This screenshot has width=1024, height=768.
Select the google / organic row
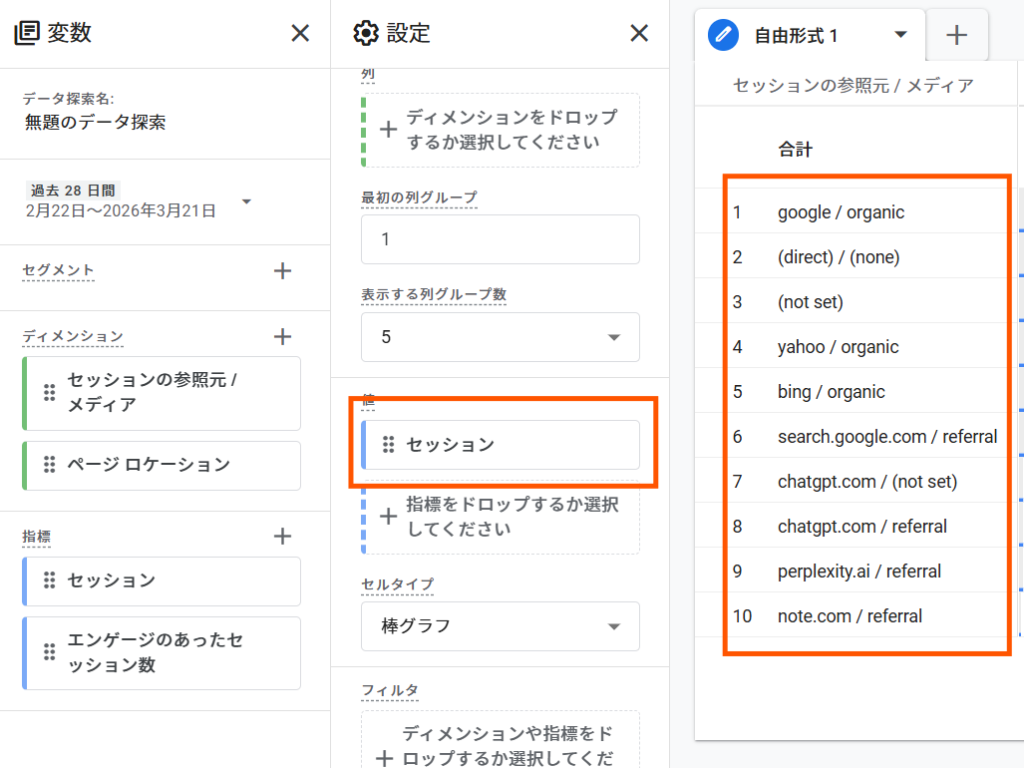[840, 212]
